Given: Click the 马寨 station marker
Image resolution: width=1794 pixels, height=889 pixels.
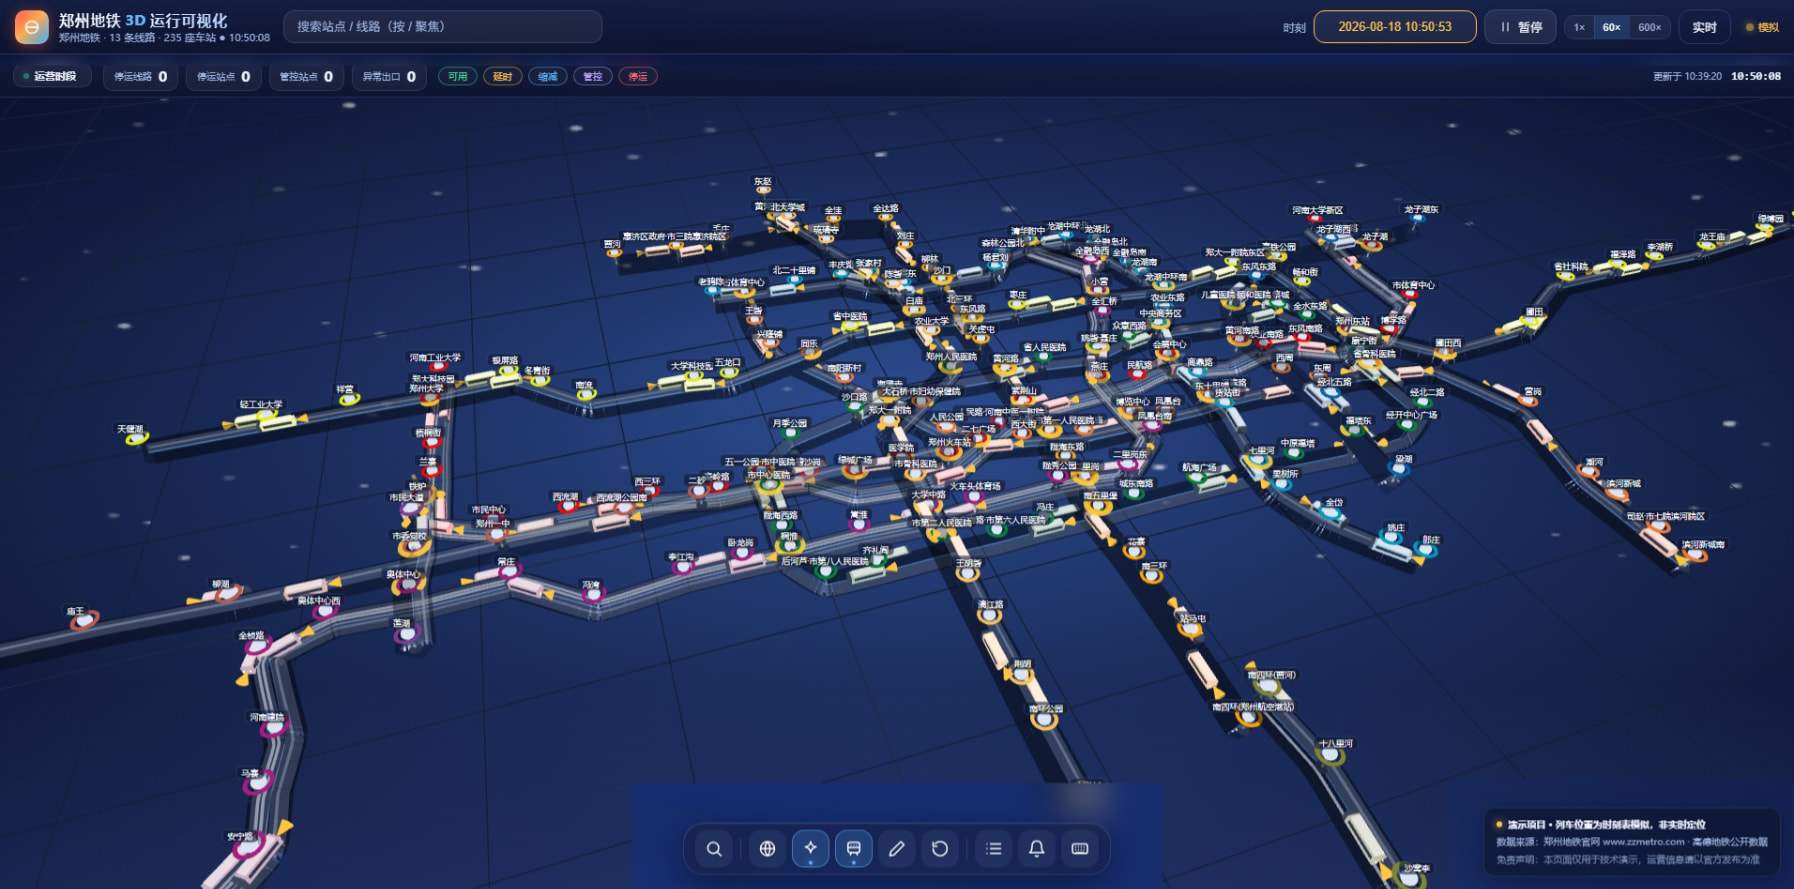Looking at the screenshot, I should coord(258,783).
